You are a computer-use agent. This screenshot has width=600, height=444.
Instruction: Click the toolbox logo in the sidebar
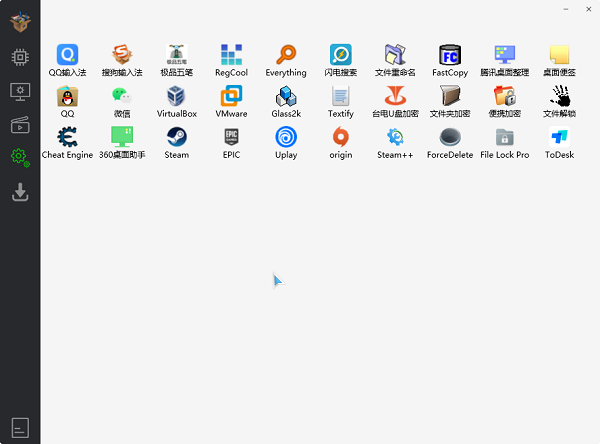pos(20,22)
